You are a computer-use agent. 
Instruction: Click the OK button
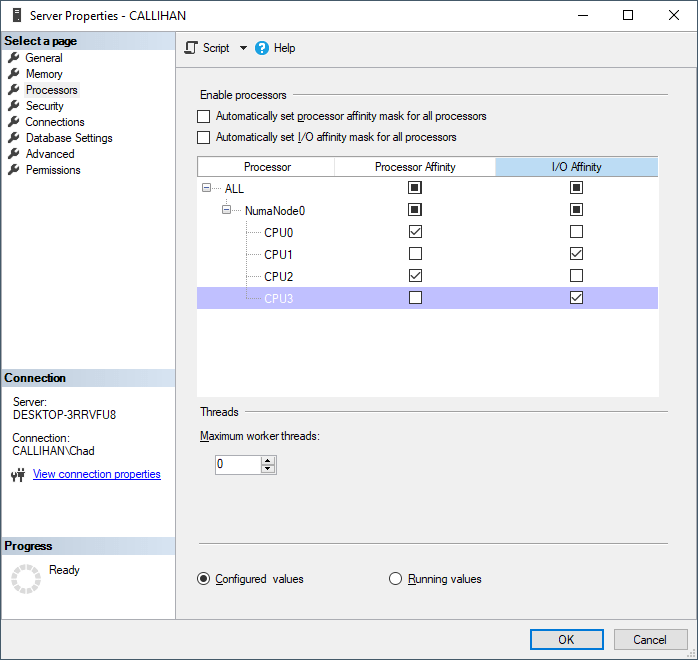click(x=566, y=639)
